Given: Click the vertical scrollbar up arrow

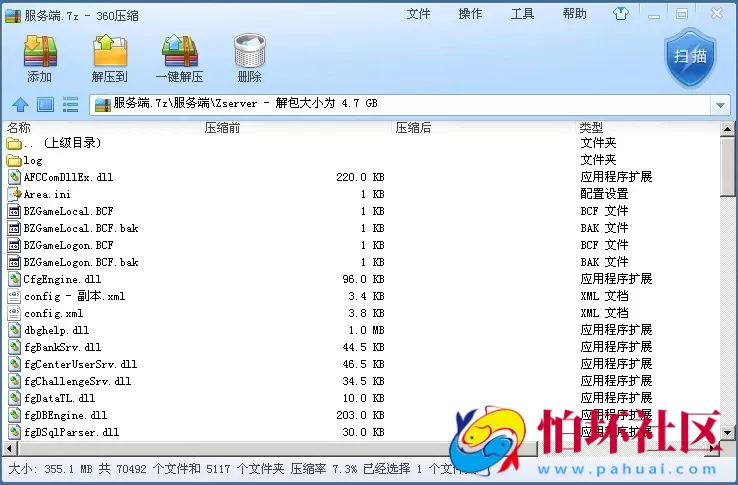Looking at the screenshot, I should (x=728, y=129).
